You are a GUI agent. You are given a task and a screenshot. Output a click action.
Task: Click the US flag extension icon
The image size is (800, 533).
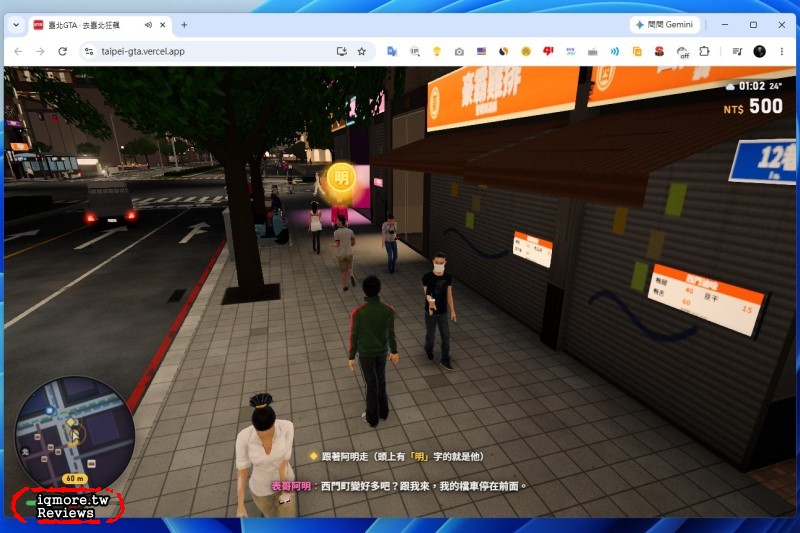[x=481, y=52]
